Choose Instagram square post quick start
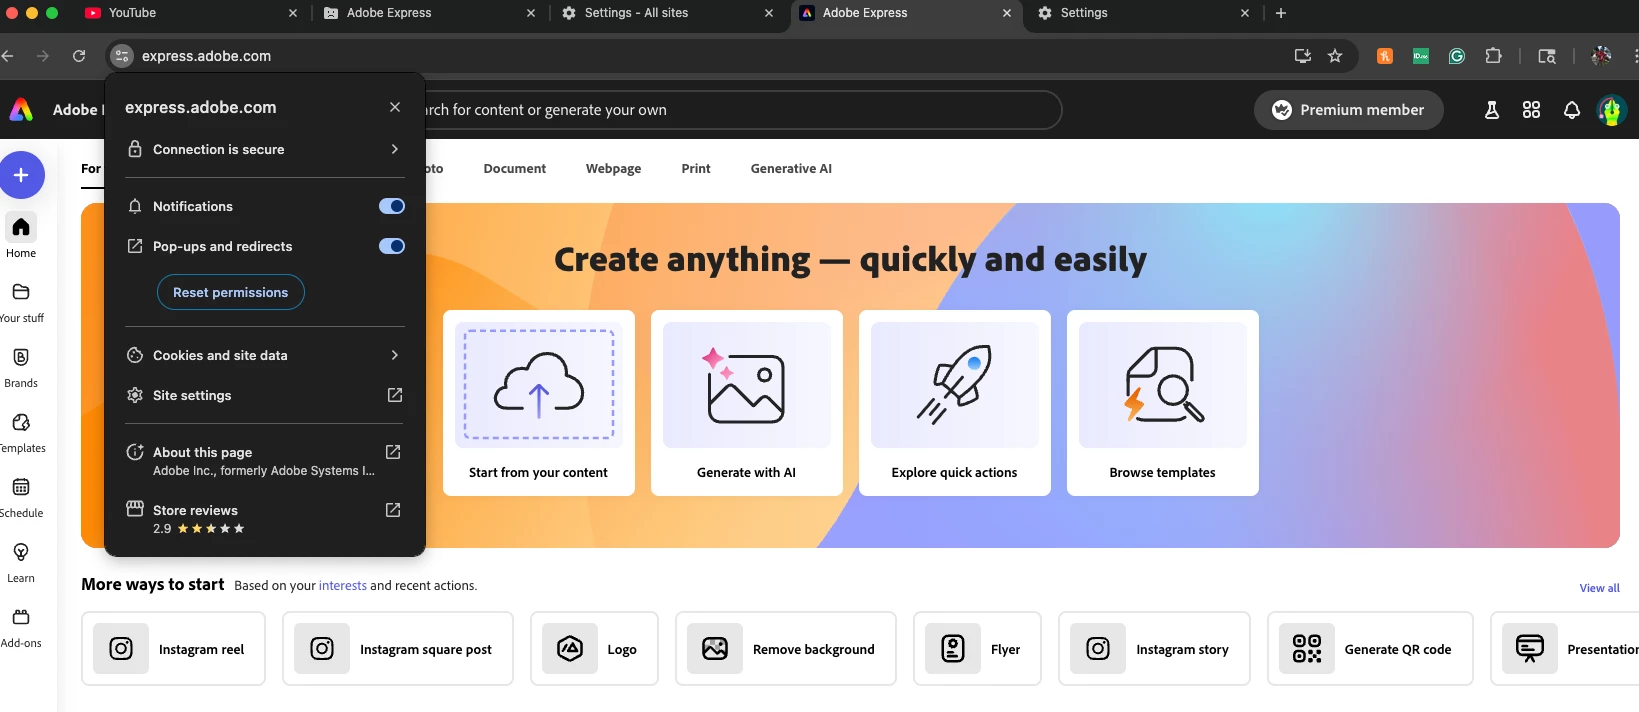 point(398,649)
